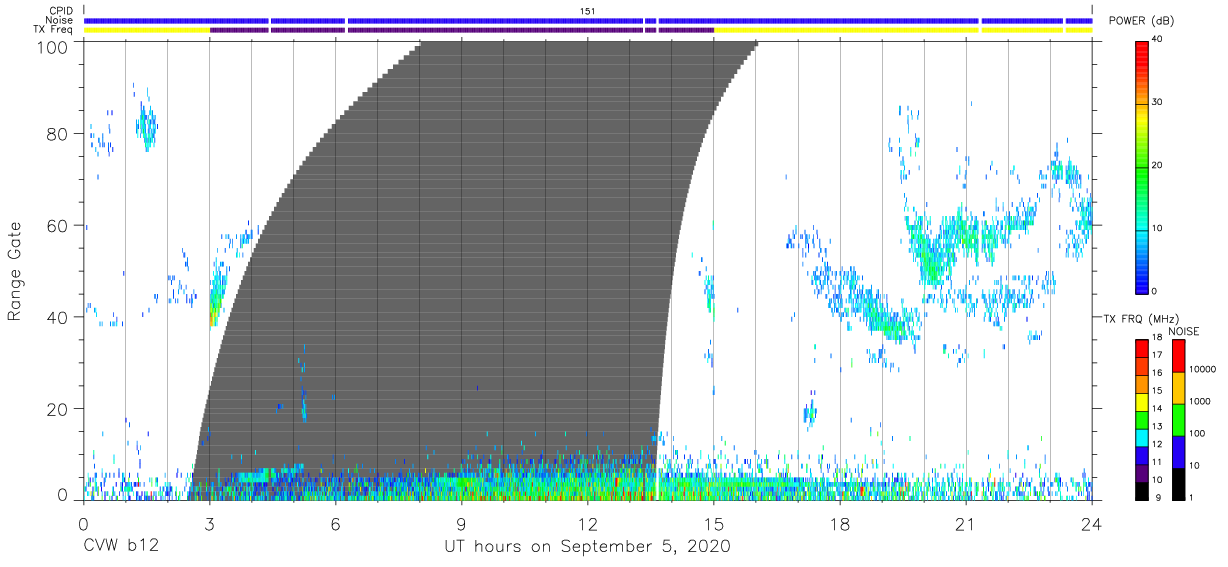Click the power scale value '40'
This screenshot has height=567, width=1228.
pyautogui.click(x=1157, y=40)
